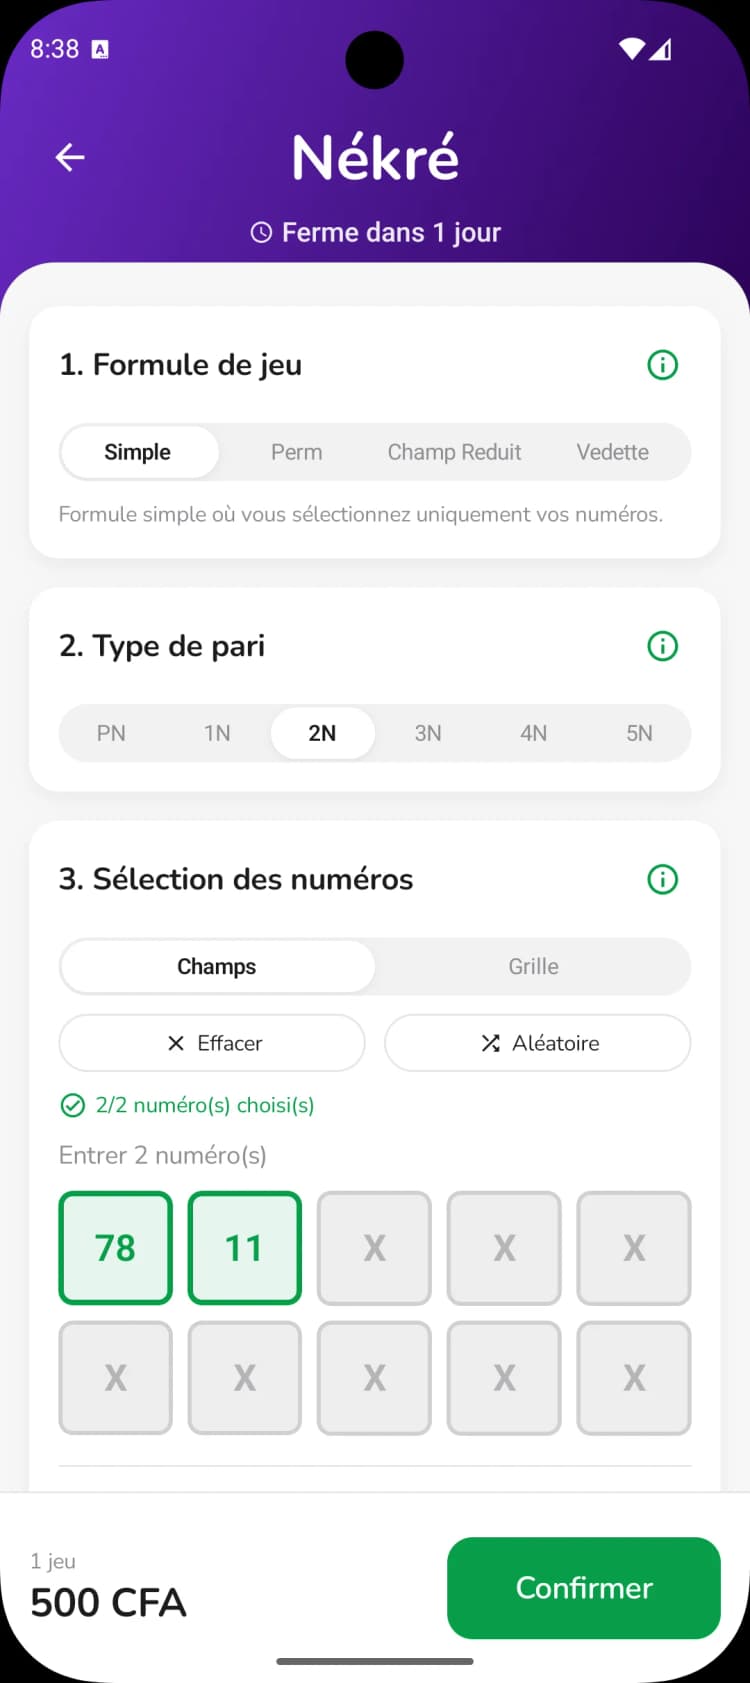Tap the number field showing 11
Image resolution: width=750 pixels, height=1683 pixels.
pos(244,1248)
